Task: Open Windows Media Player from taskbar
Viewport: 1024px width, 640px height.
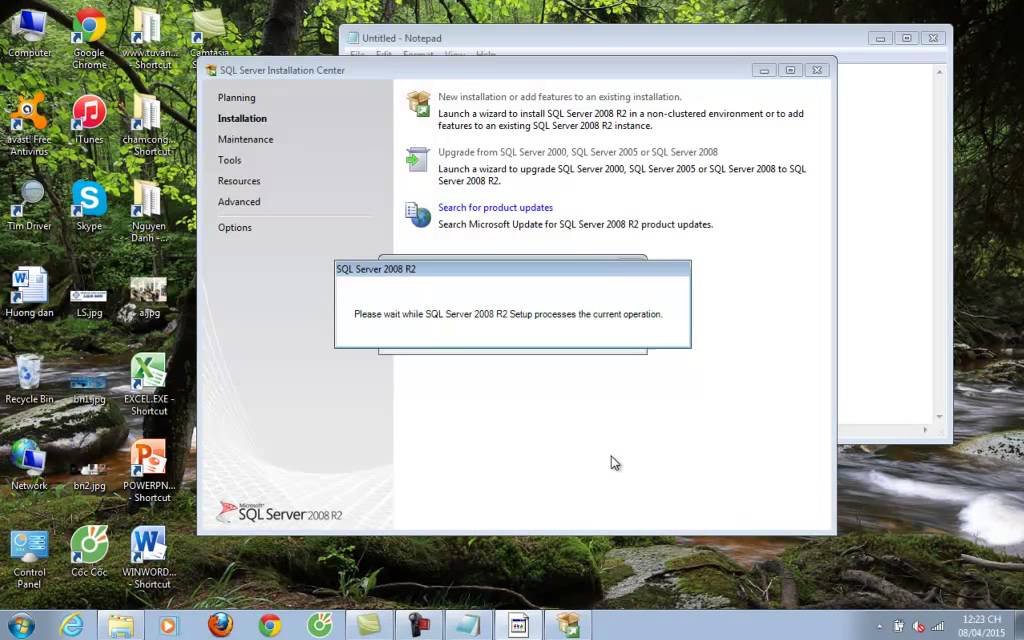Action: (x=168, y=626)
